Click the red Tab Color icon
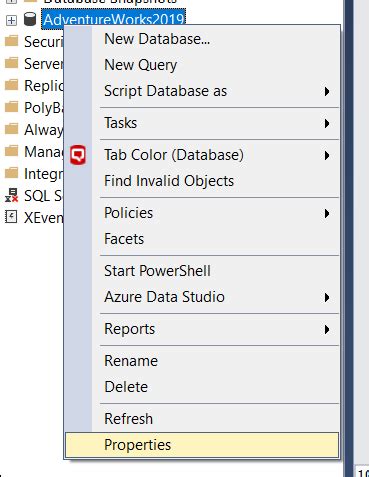 pyautogui.click(x=78, y=155)
